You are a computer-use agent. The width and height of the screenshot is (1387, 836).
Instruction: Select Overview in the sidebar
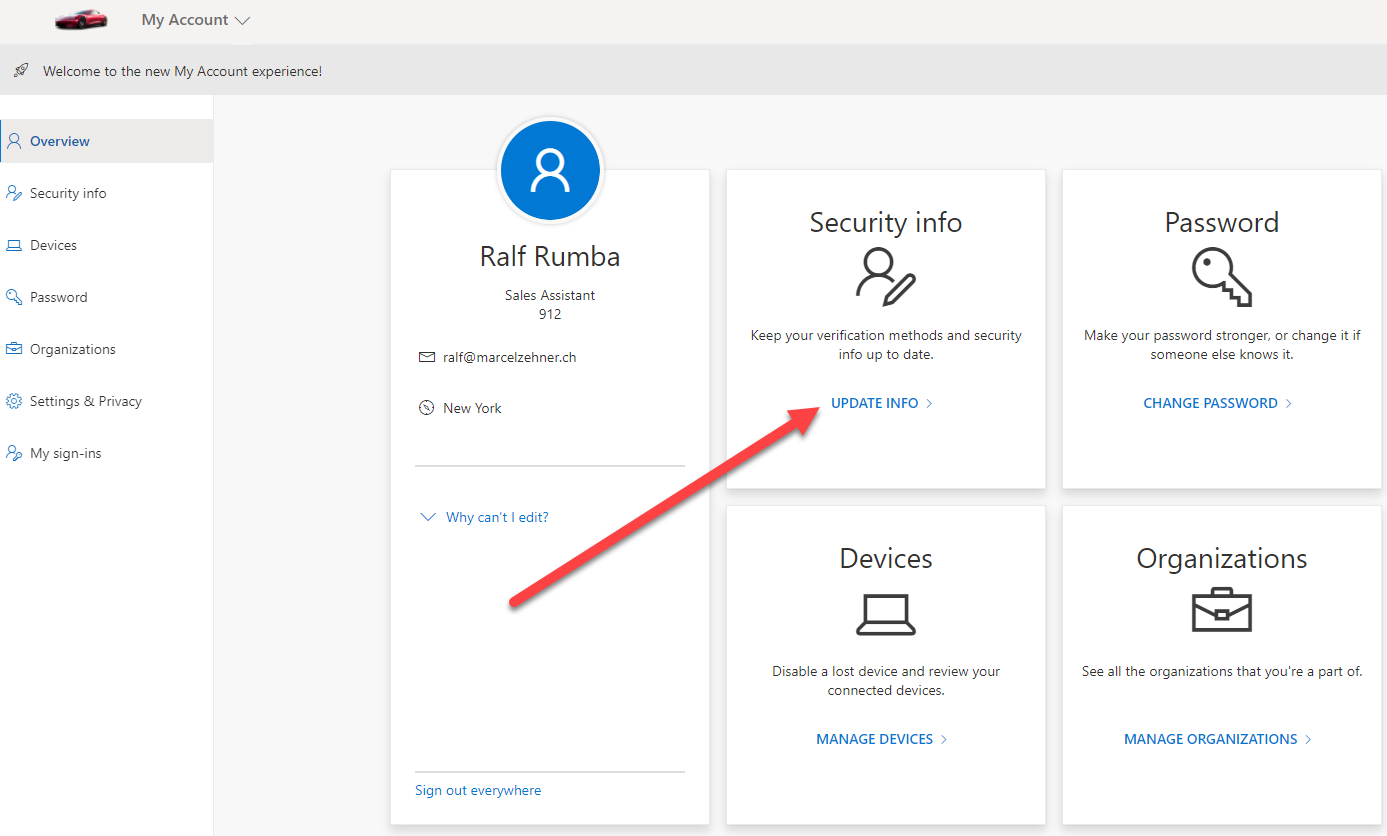tap(60, 141)
